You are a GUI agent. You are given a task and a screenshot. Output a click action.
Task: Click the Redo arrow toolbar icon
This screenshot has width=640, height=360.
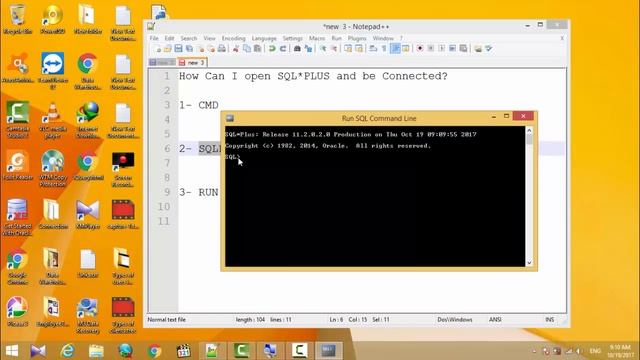click(282, 49)
